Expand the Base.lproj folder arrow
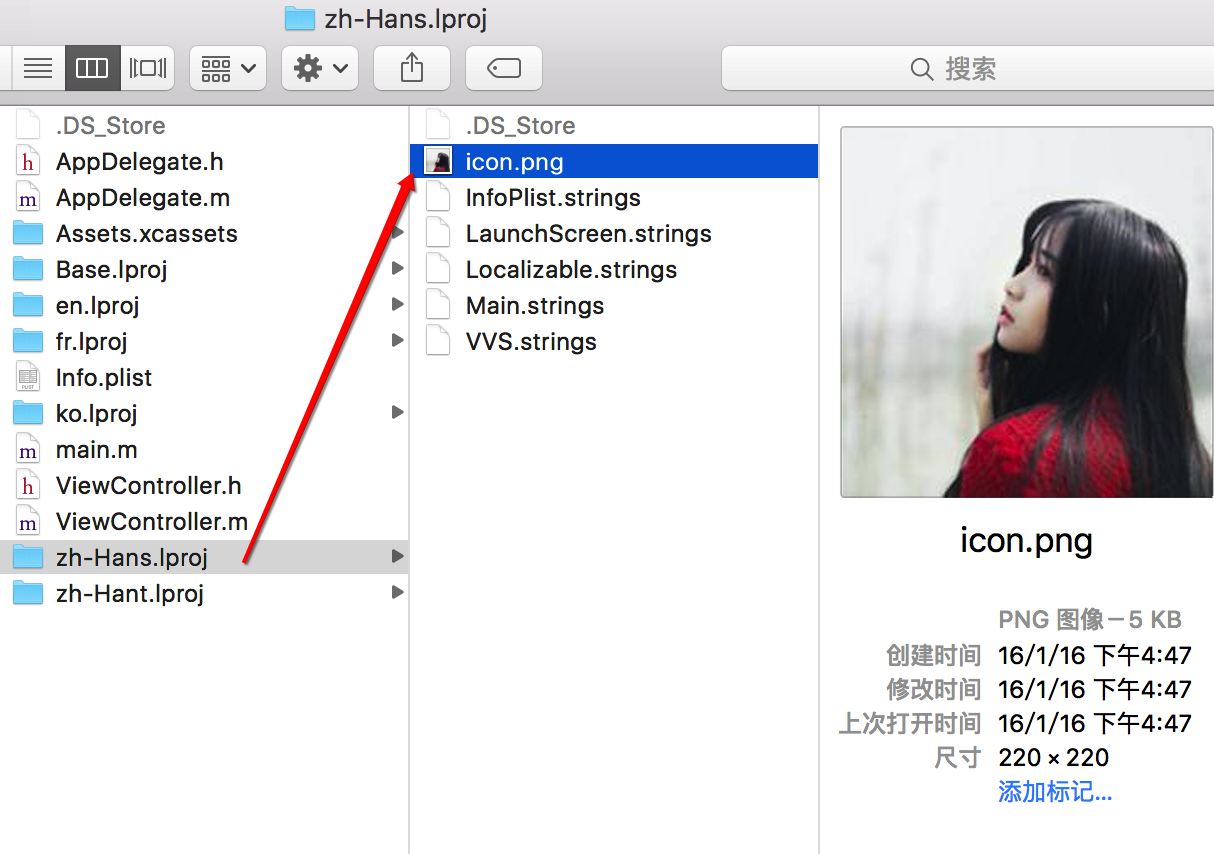 coord(397,269)
